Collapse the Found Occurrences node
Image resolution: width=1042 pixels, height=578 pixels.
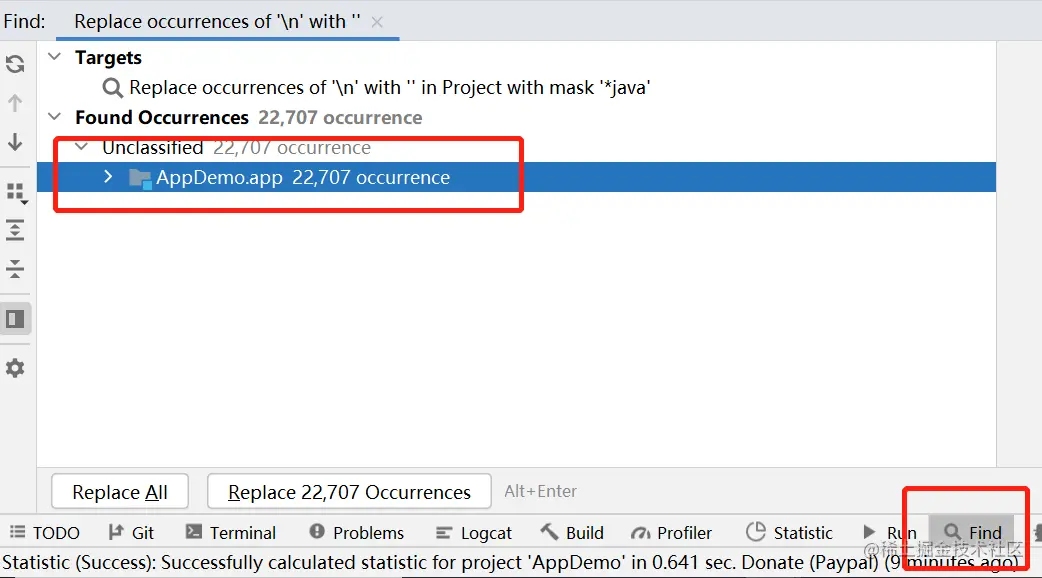(56, 118)
